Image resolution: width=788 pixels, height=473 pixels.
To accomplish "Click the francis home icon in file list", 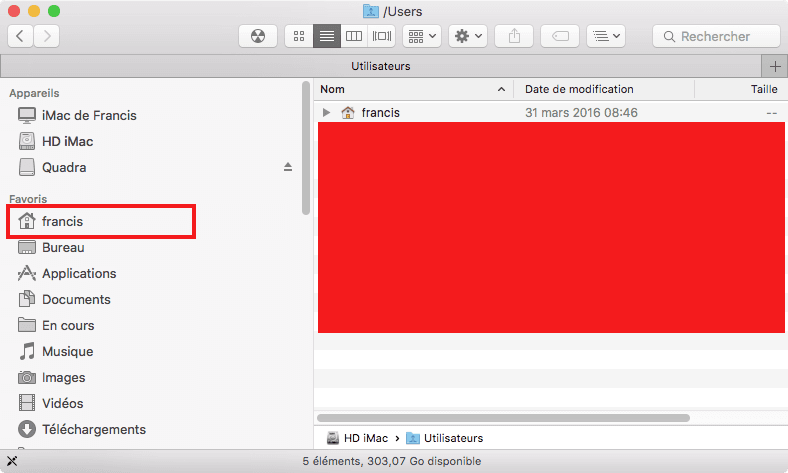I will 348,113.
